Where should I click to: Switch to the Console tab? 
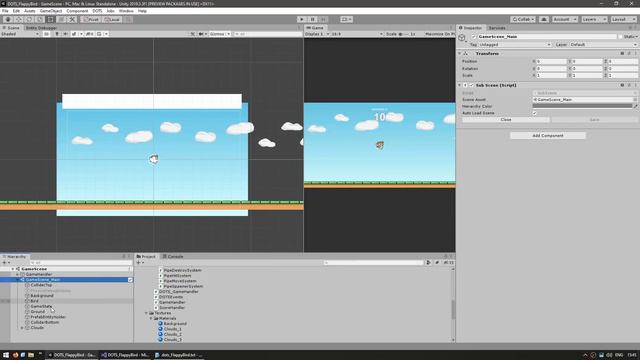tap(173, 256)
